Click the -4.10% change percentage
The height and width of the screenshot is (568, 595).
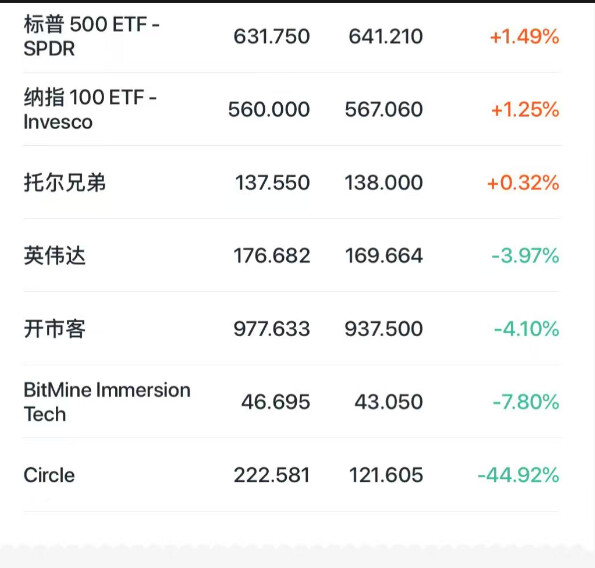point(526,329)
